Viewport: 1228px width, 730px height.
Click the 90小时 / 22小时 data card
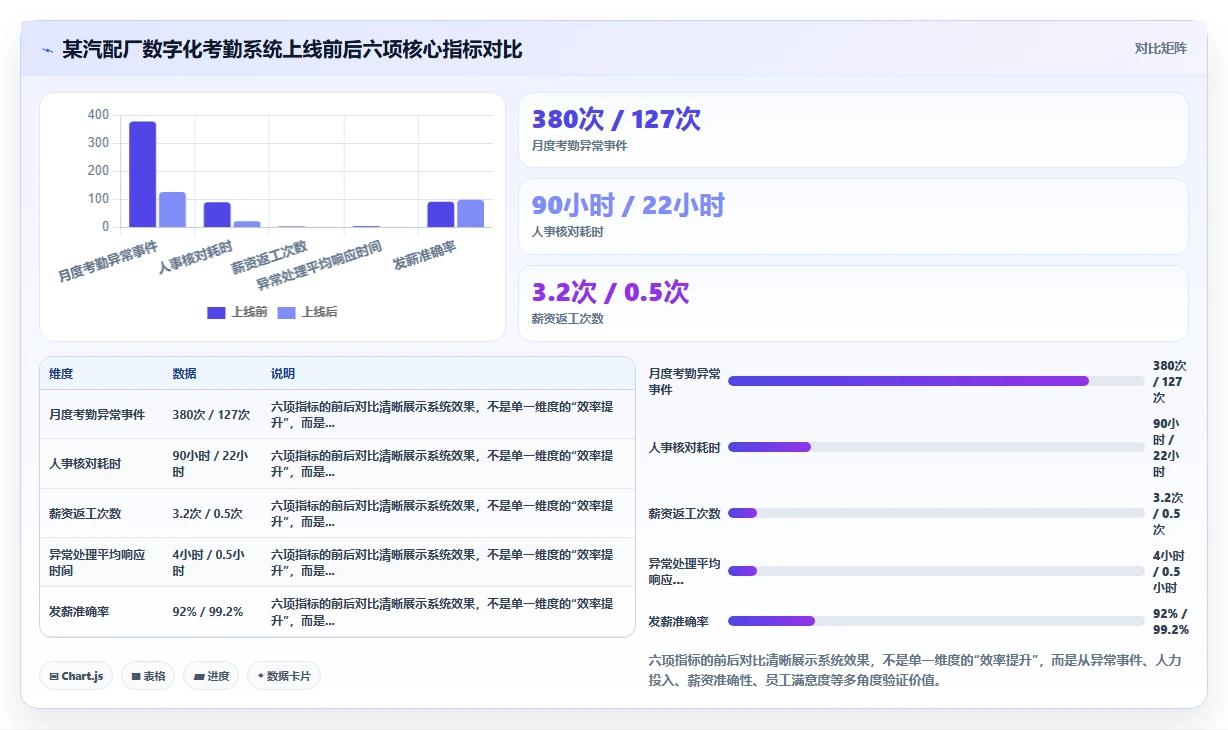coord(853,216)
